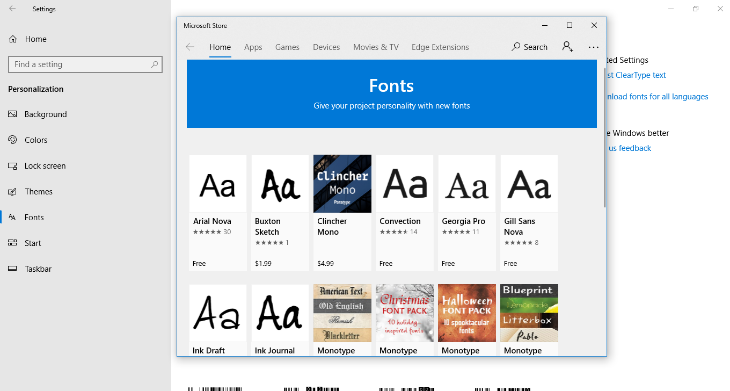Click the $4.99 price of Clincher Mono
The image size is (730, 391).
pos(325,263)
